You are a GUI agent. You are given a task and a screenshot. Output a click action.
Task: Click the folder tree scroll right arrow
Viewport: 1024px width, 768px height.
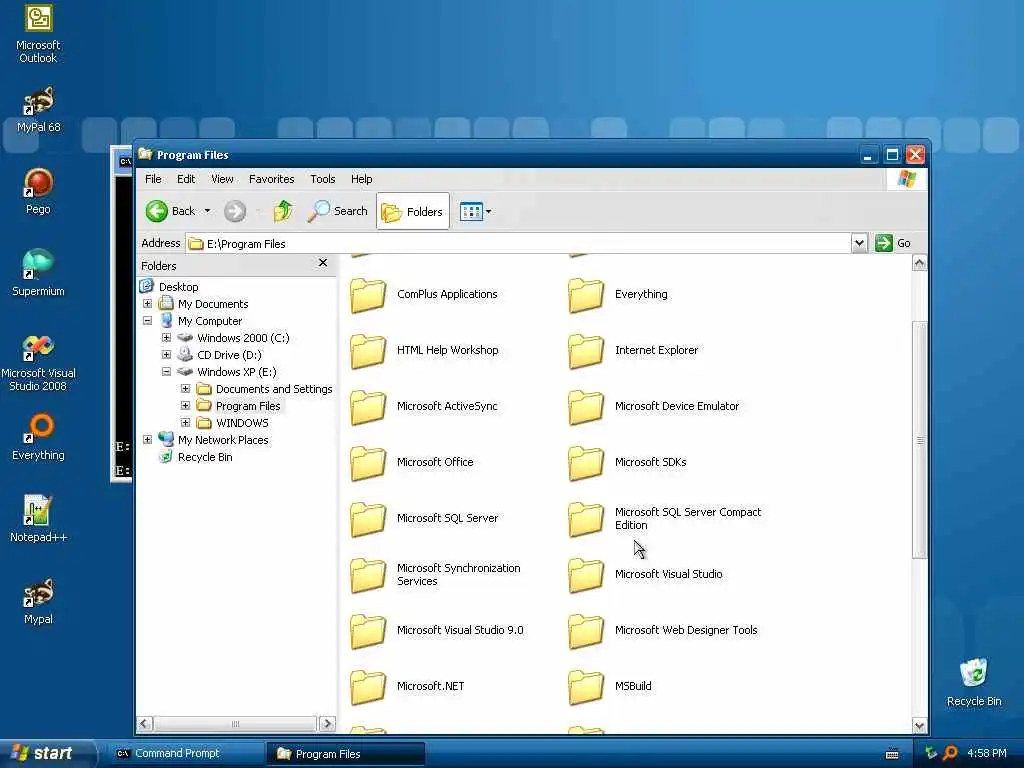[327, 724]
